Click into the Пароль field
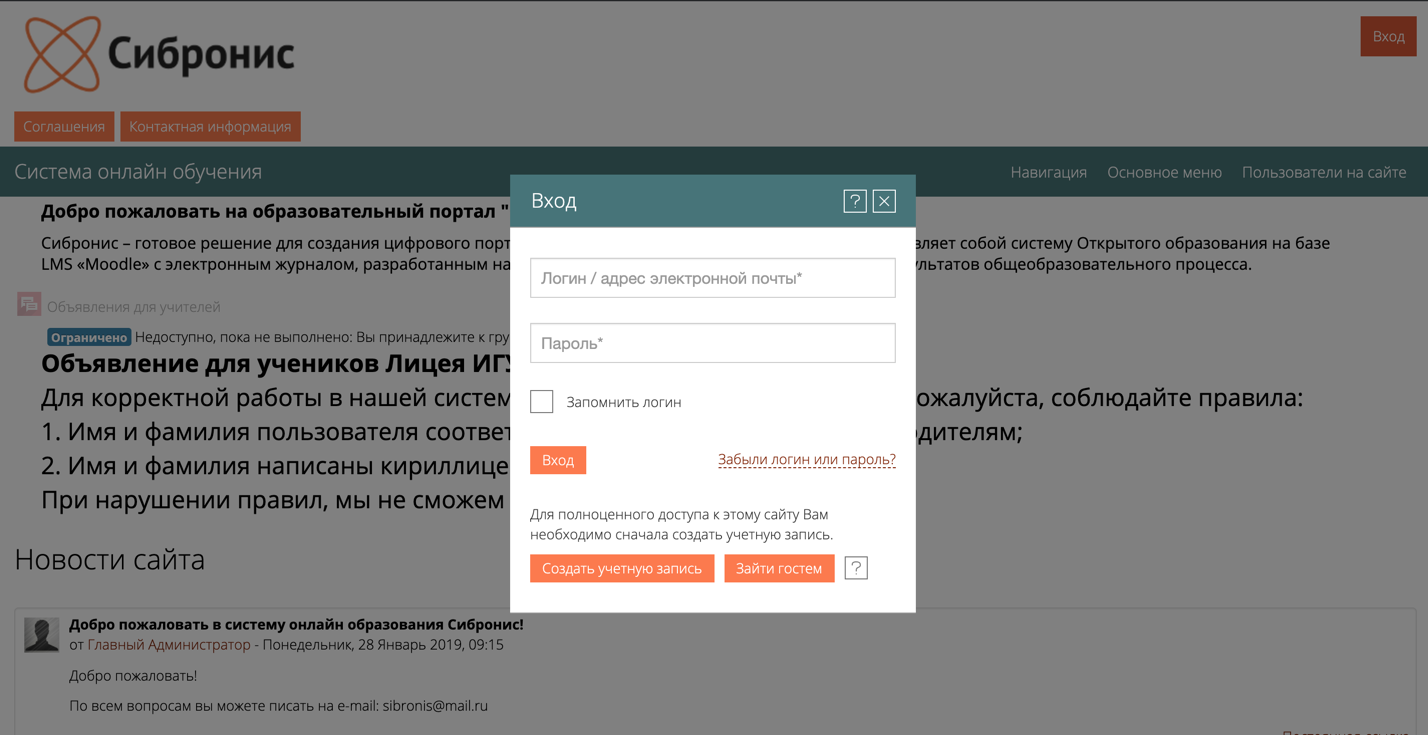 point(712,343)
